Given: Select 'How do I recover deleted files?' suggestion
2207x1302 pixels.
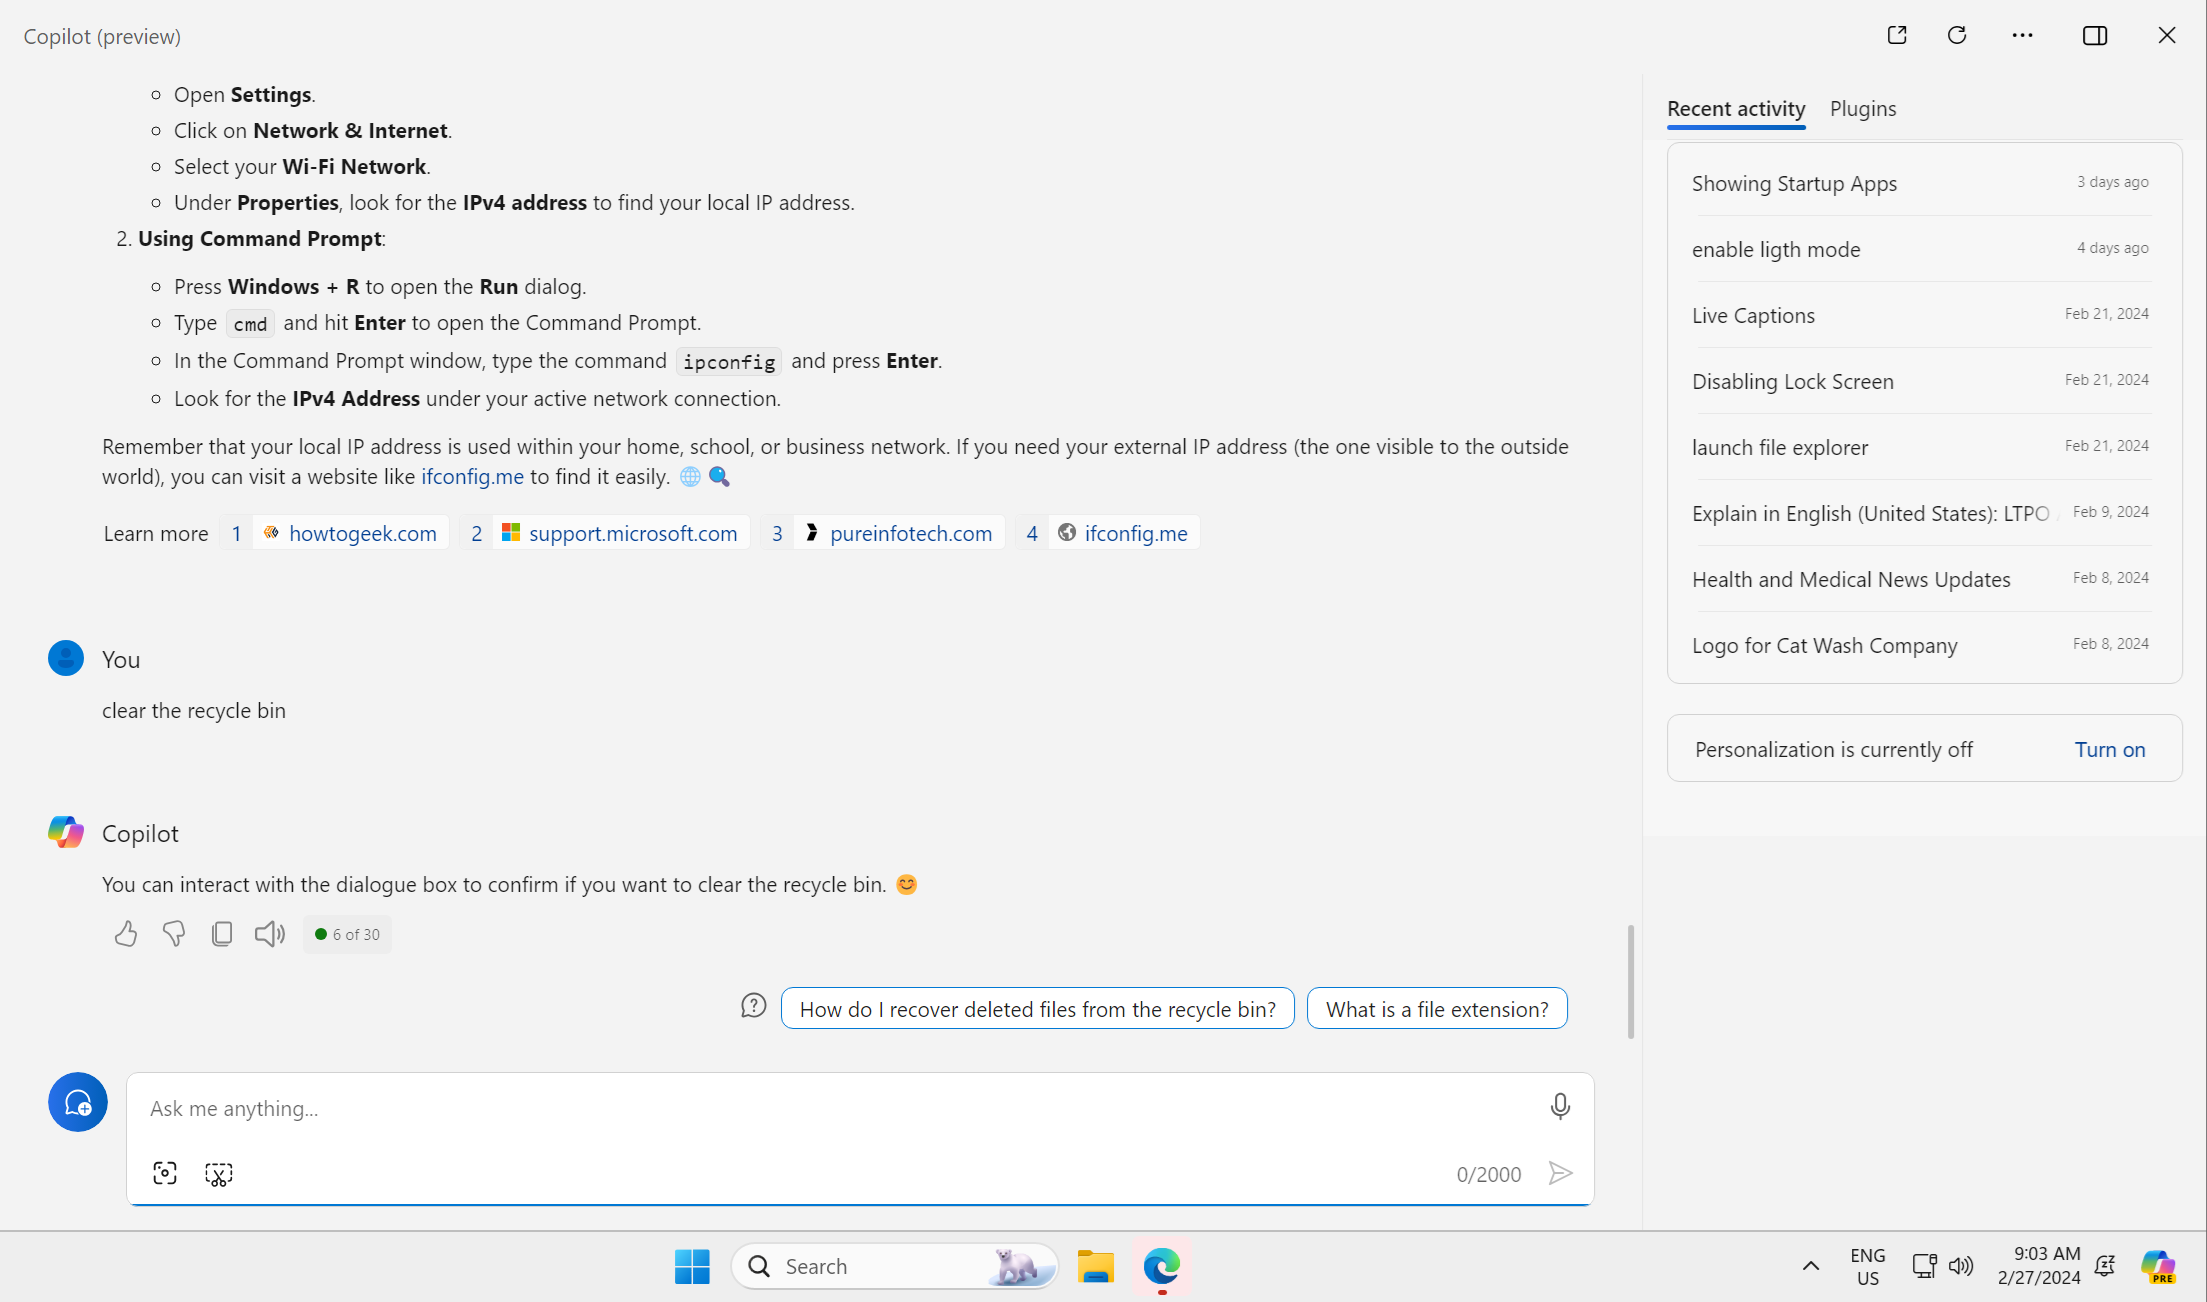Looking at the screenshot, I should click(1037, 1008).
